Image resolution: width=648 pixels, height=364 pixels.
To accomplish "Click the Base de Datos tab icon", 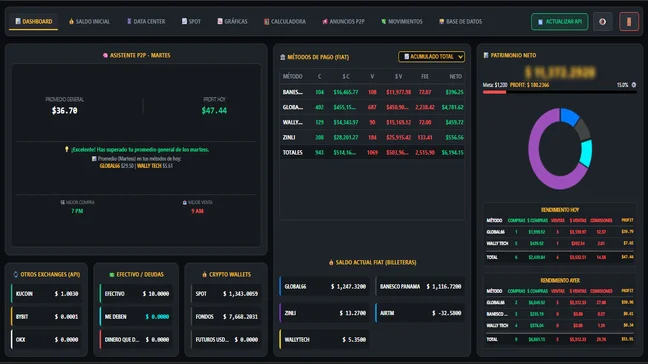I will pos(441,21).
